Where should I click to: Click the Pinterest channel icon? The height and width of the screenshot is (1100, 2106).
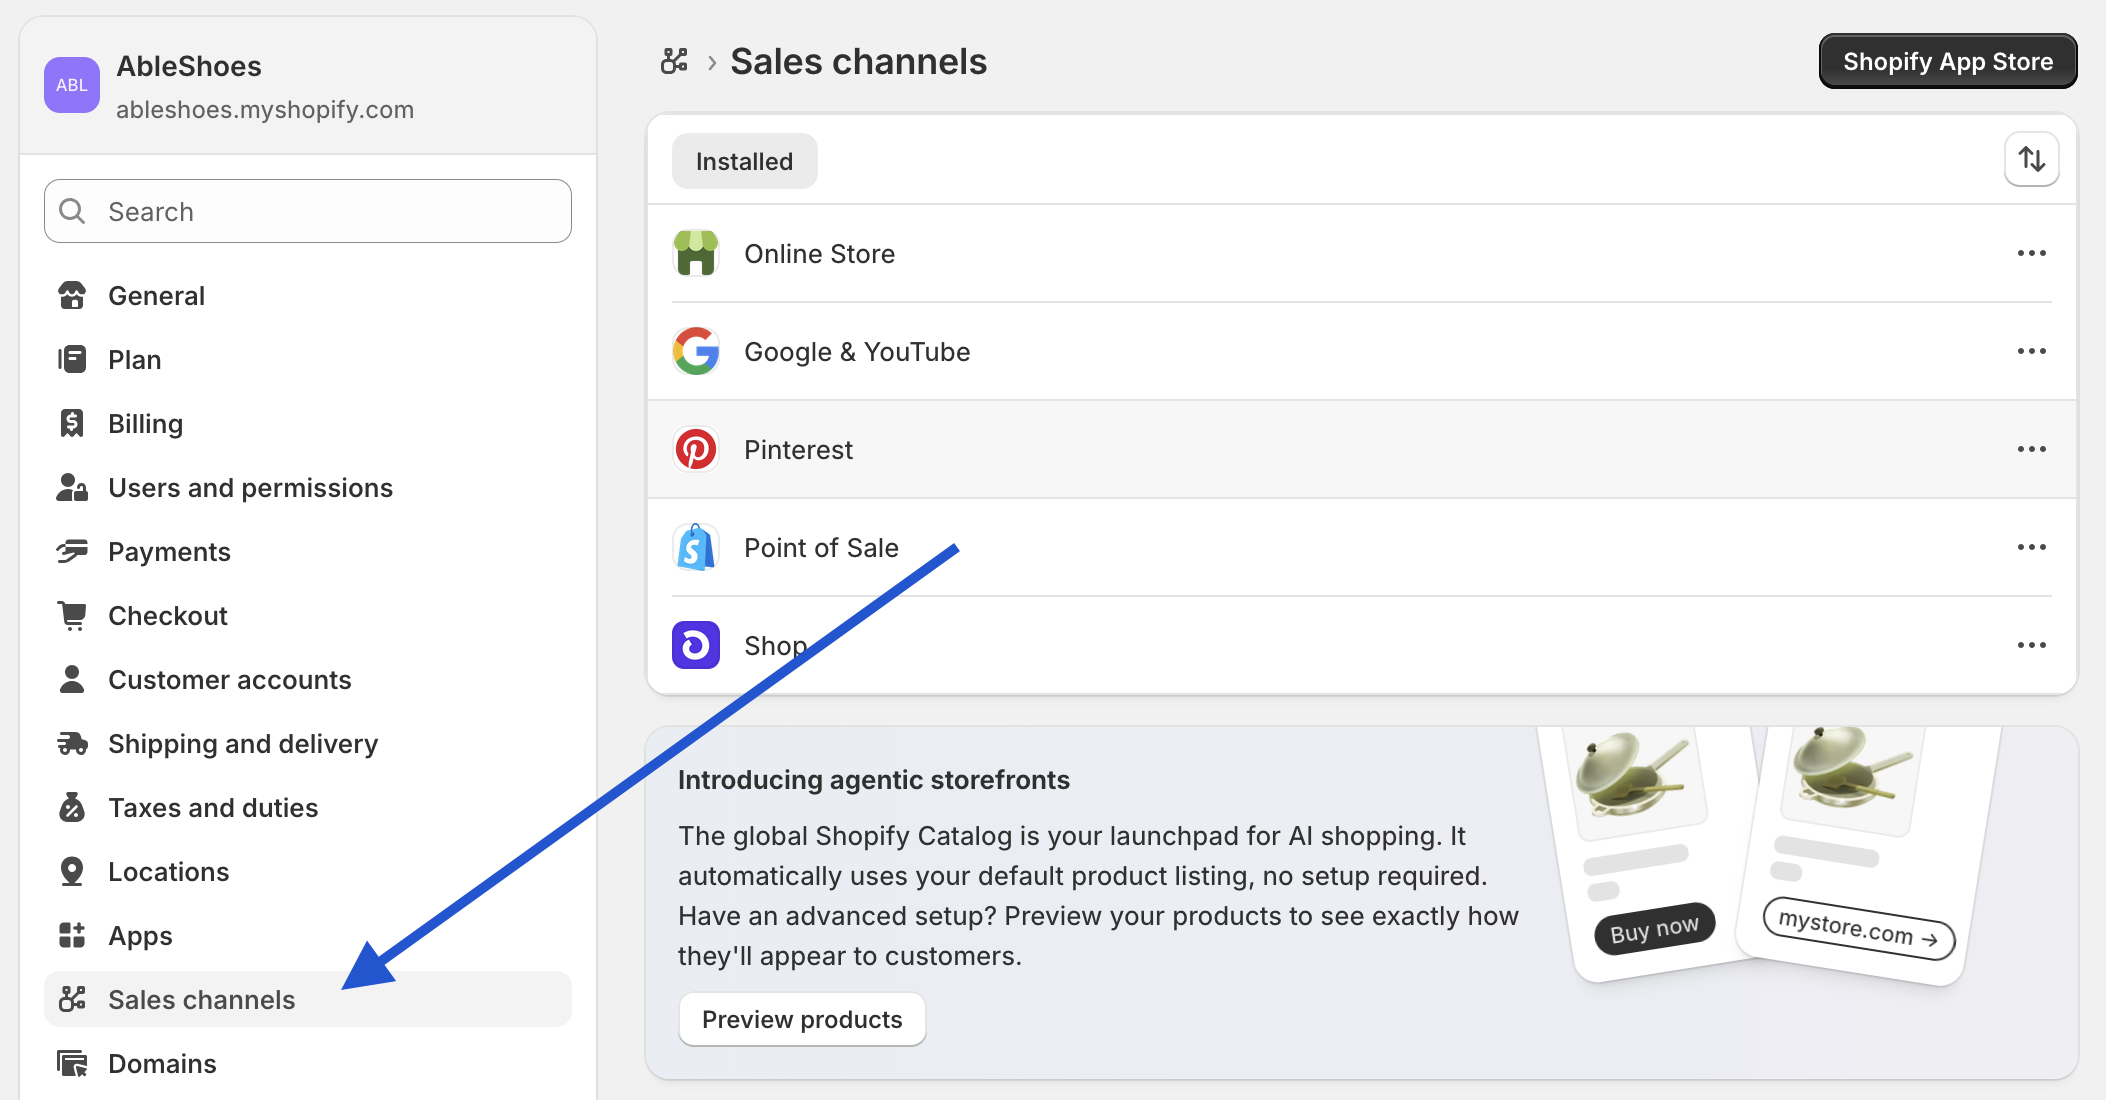pos(696,450)
